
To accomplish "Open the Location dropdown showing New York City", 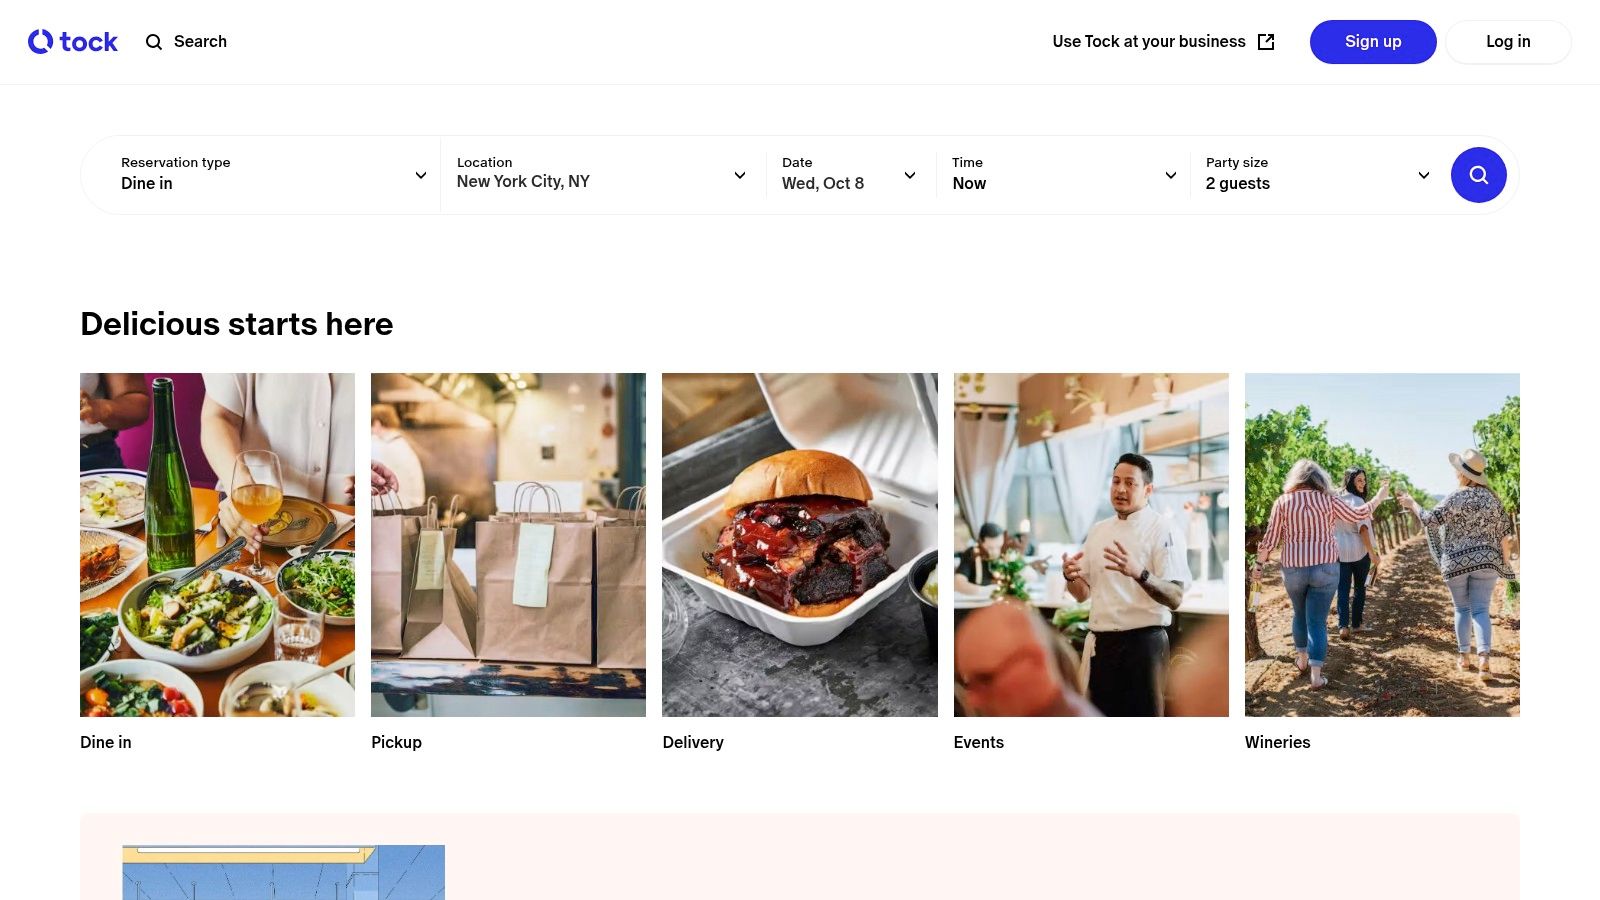I will tap(602, 175).
